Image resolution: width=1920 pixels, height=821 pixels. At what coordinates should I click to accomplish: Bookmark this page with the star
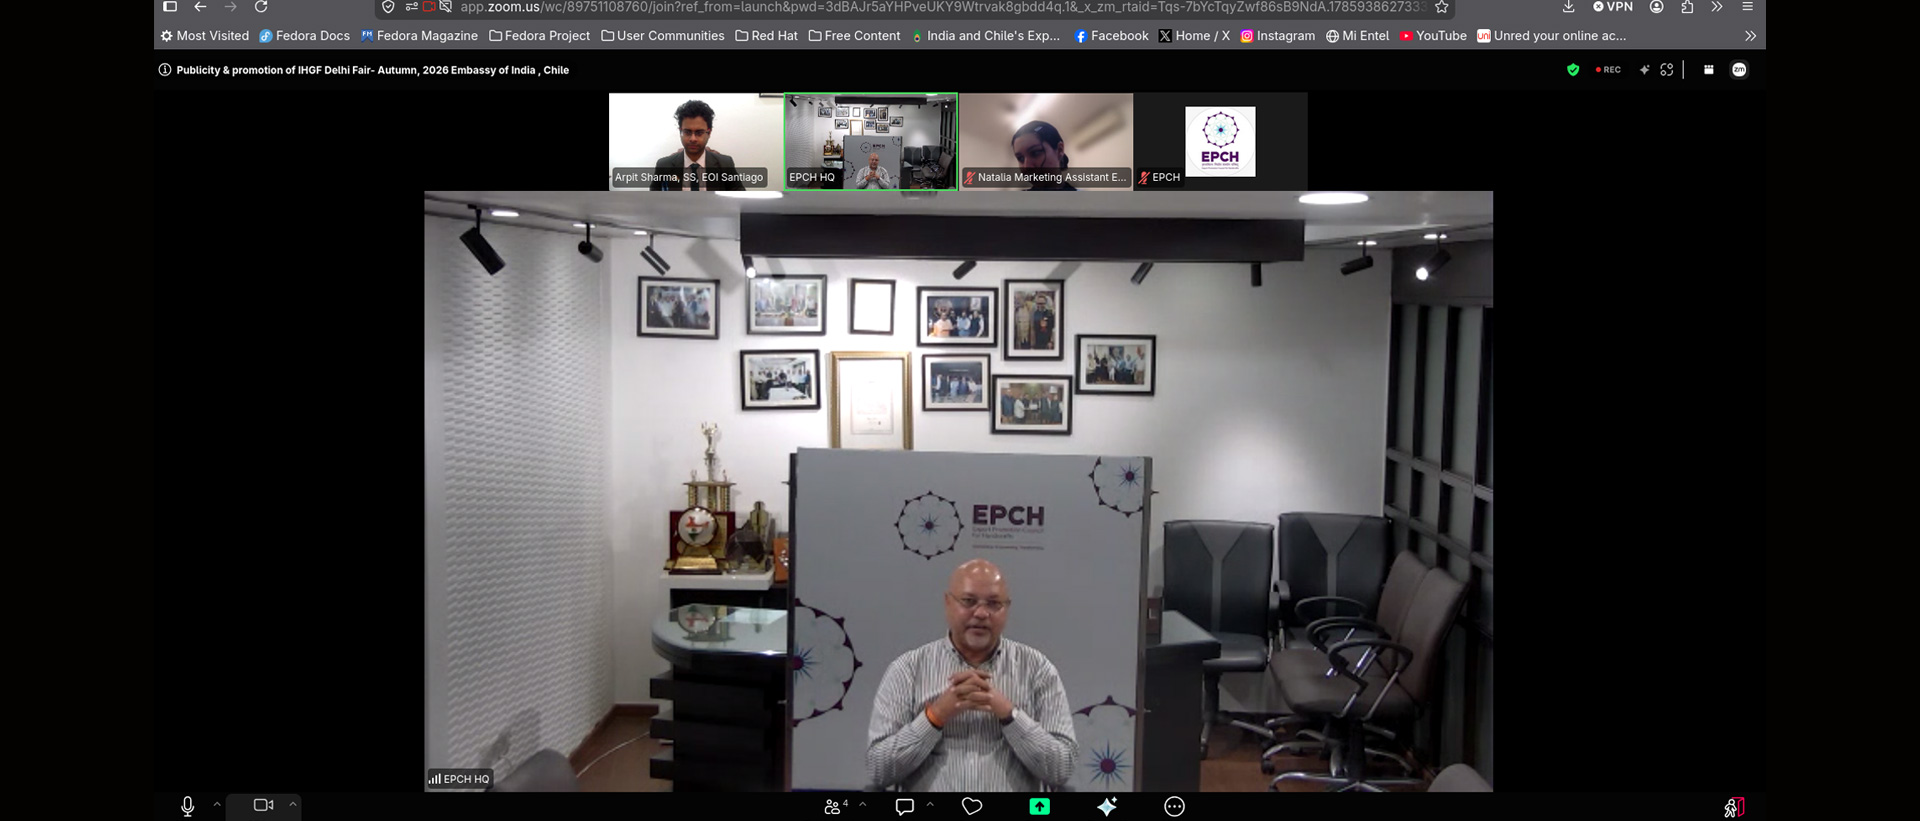coord(1442,7)
